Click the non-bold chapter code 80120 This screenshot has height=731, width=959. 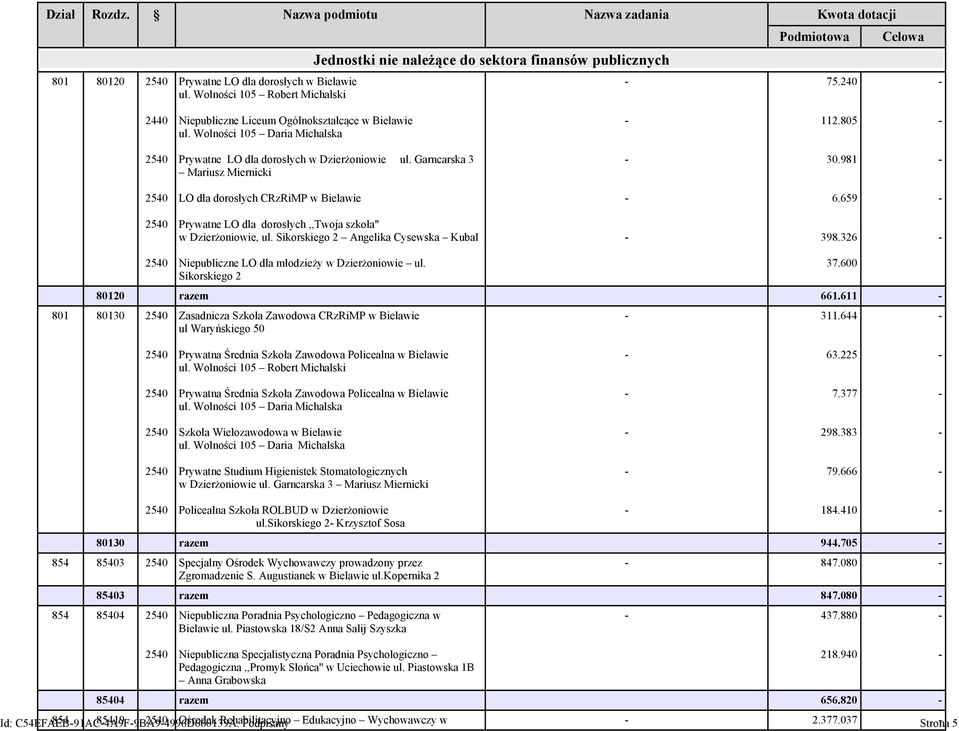tap(111, 81)
